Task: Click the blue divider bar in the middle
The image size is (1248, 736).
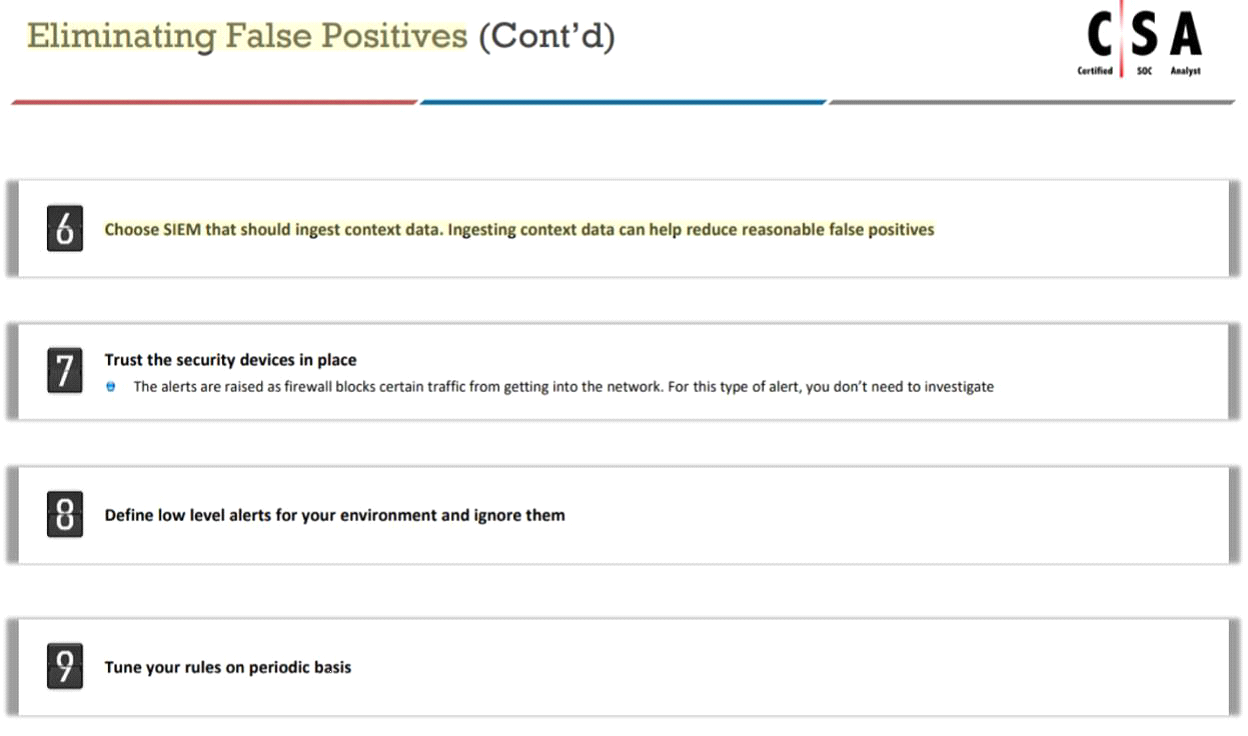Action: click(623, 102)
